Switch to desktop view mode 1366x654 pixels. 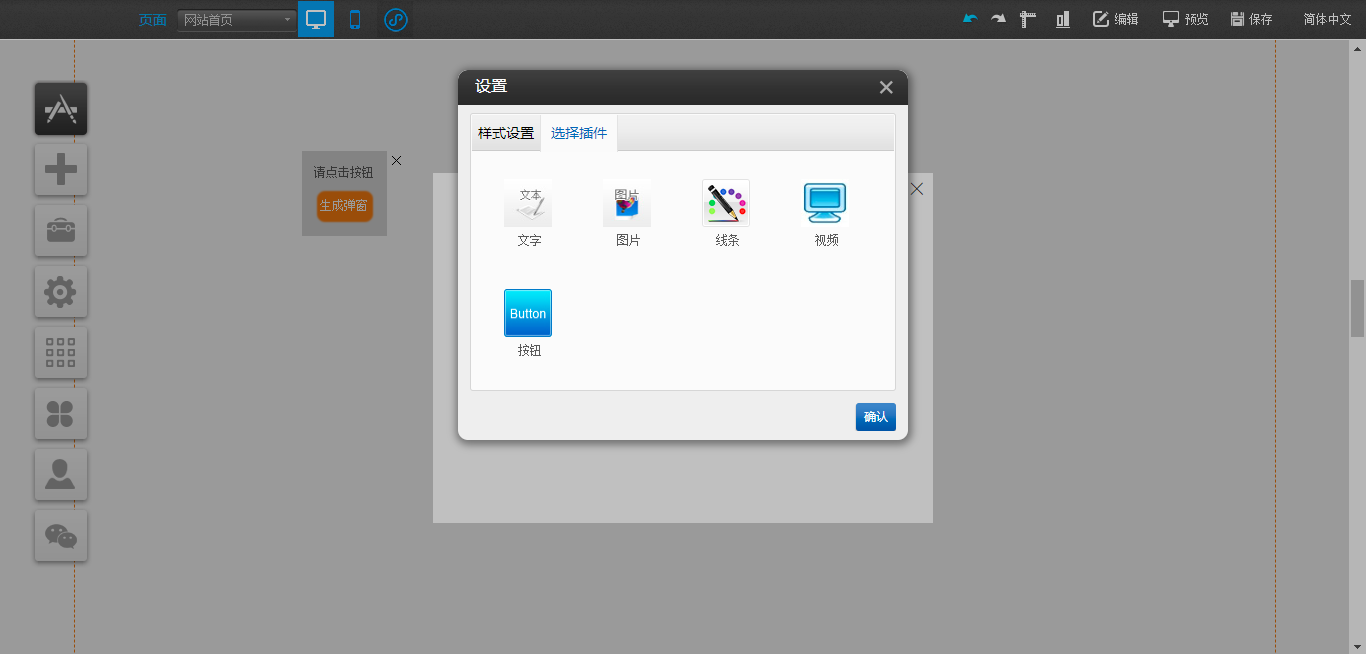pos(316,19)
